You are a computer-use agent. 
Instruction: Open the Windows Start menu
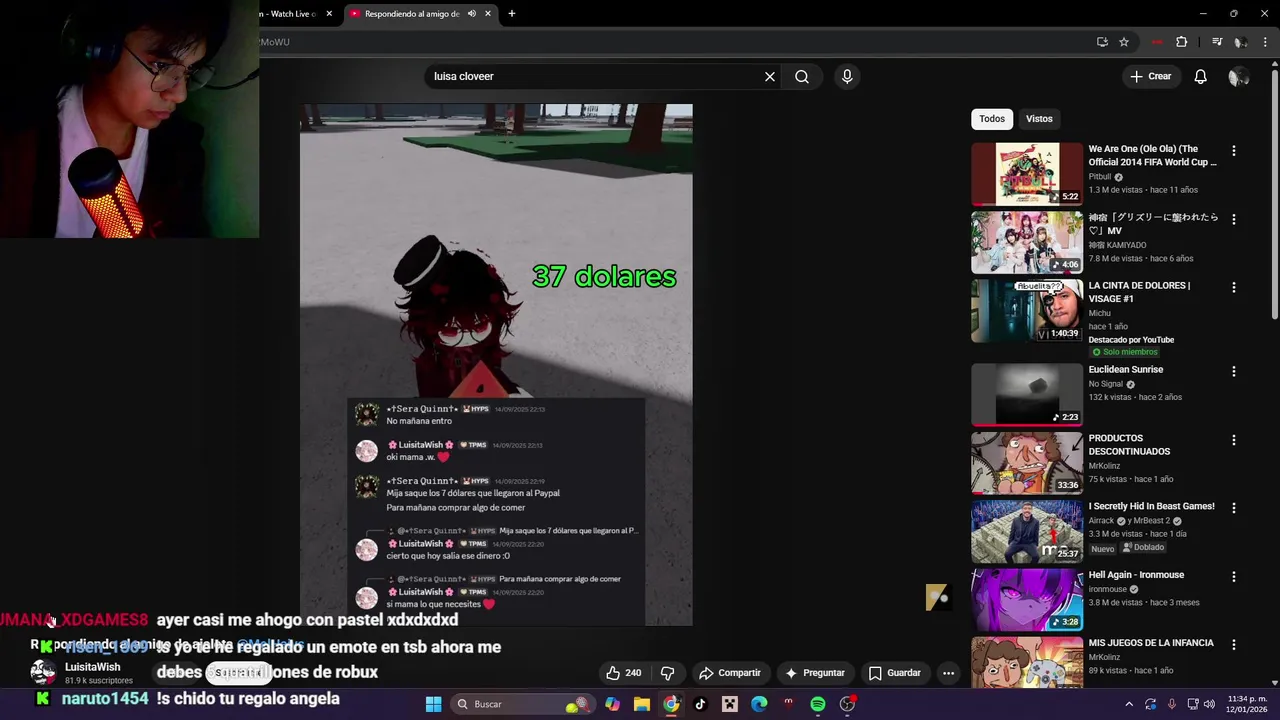click(433, 704)
